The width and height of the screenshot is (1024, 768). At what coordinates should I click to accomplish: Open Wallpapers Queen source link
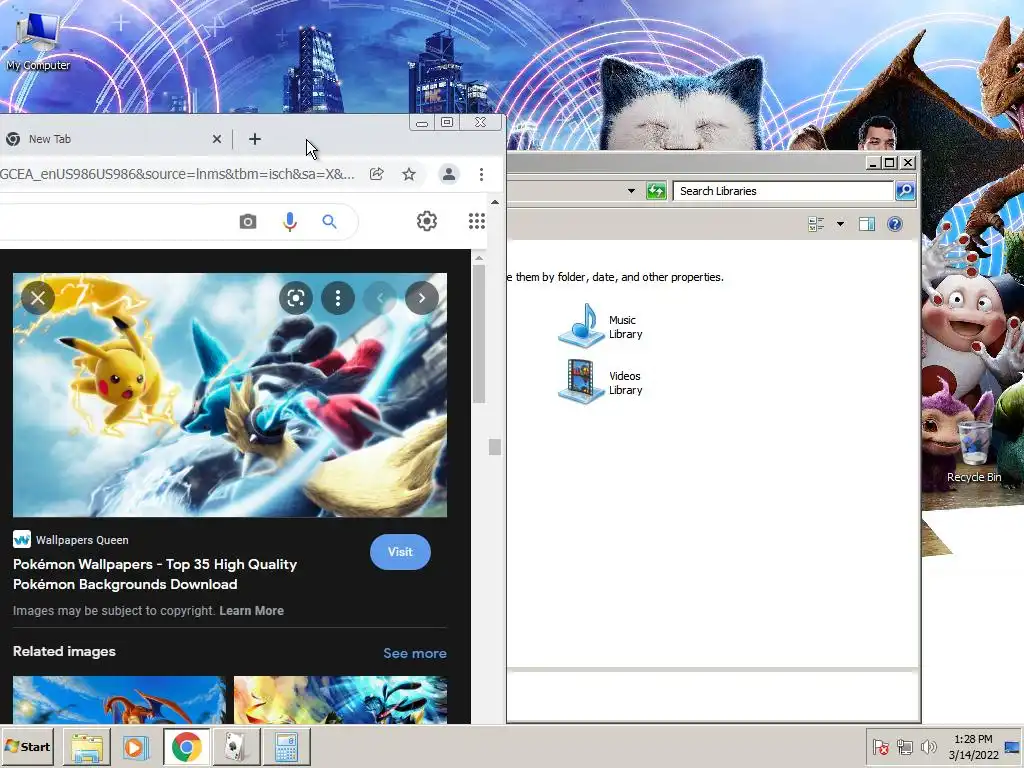point(71,540)
